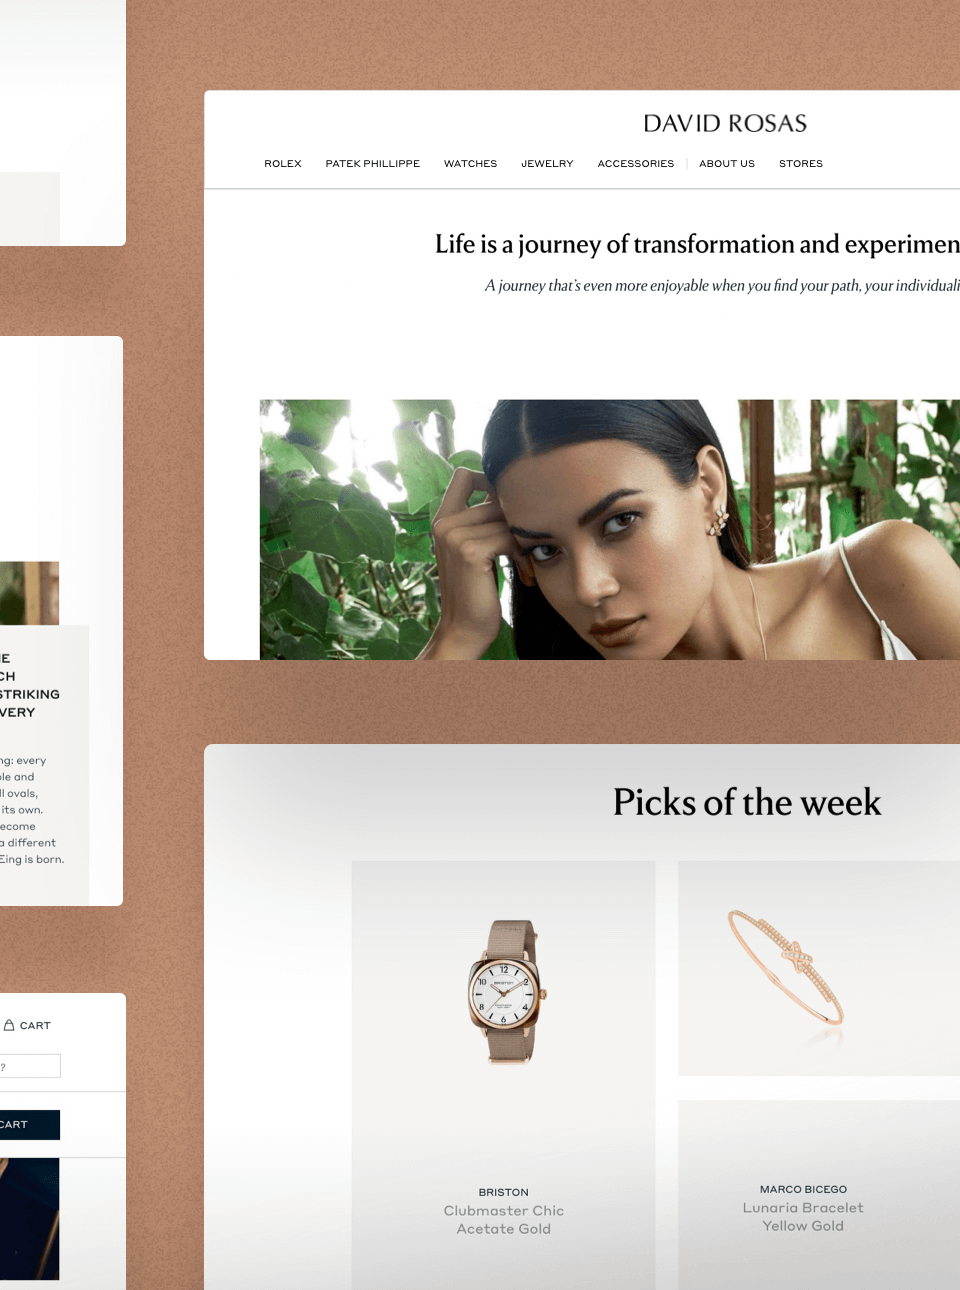The width and height of the screenshot is (960, 1290).
Task: Open the Marco Bicego brand link
Action: [x=803, y=1189]
